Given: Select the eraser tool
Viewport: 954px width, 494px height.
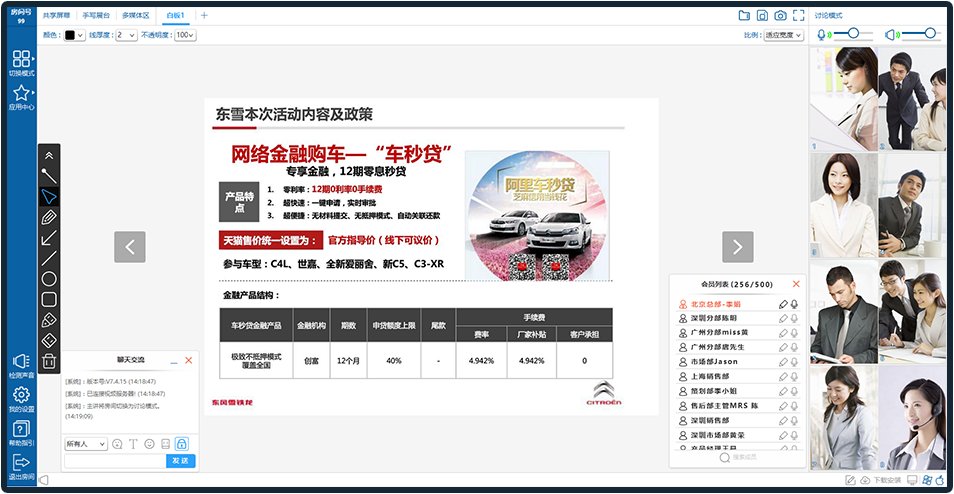Looking at the screenshot, I should (x=49, y=341).
